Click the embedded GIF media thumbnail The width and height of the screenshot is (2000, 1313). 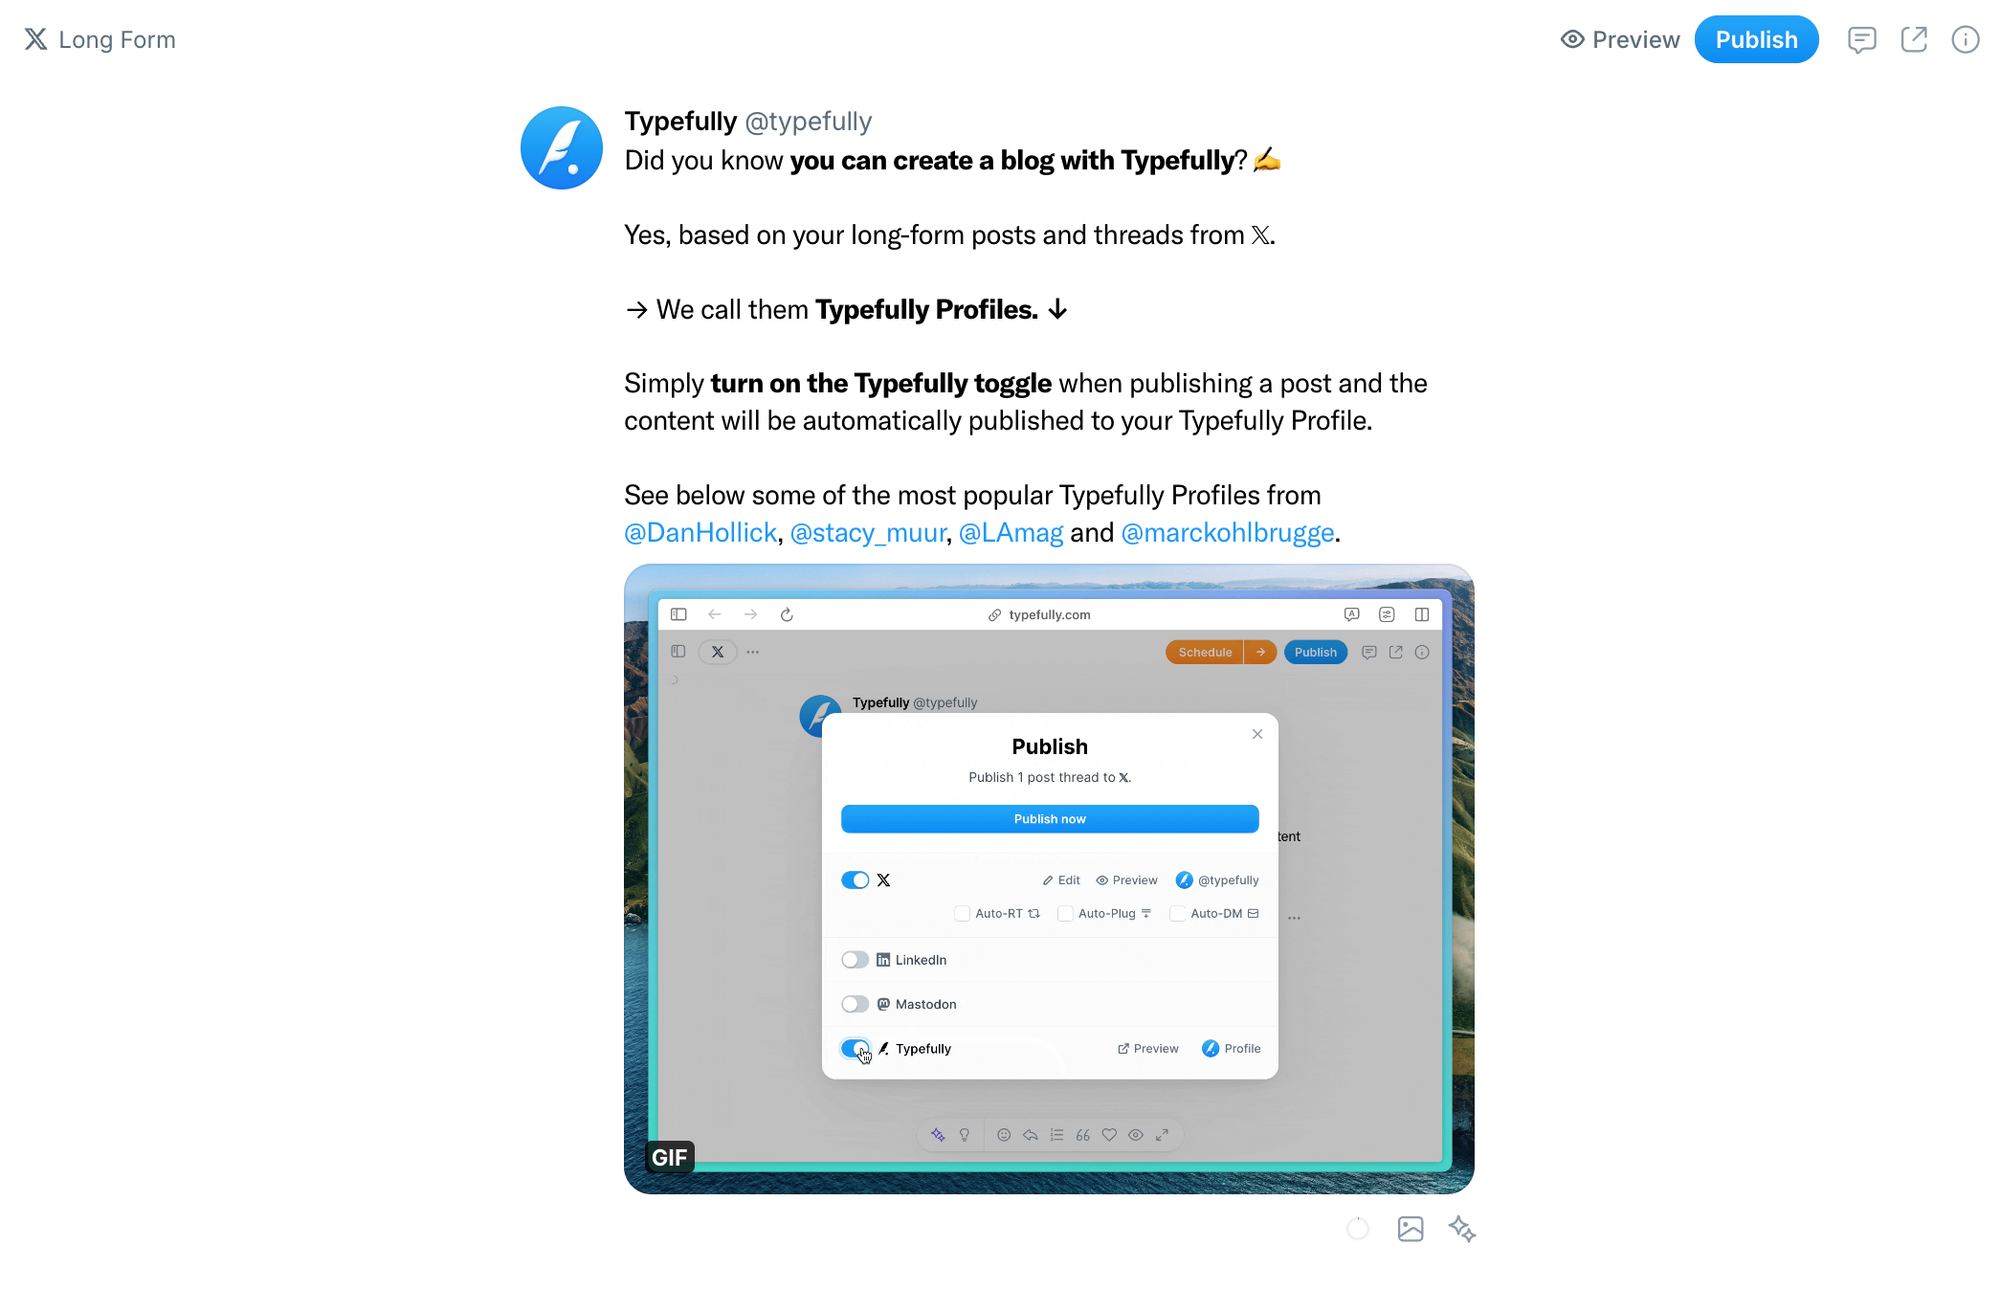pyautogui.click(x=1049, y=879)
